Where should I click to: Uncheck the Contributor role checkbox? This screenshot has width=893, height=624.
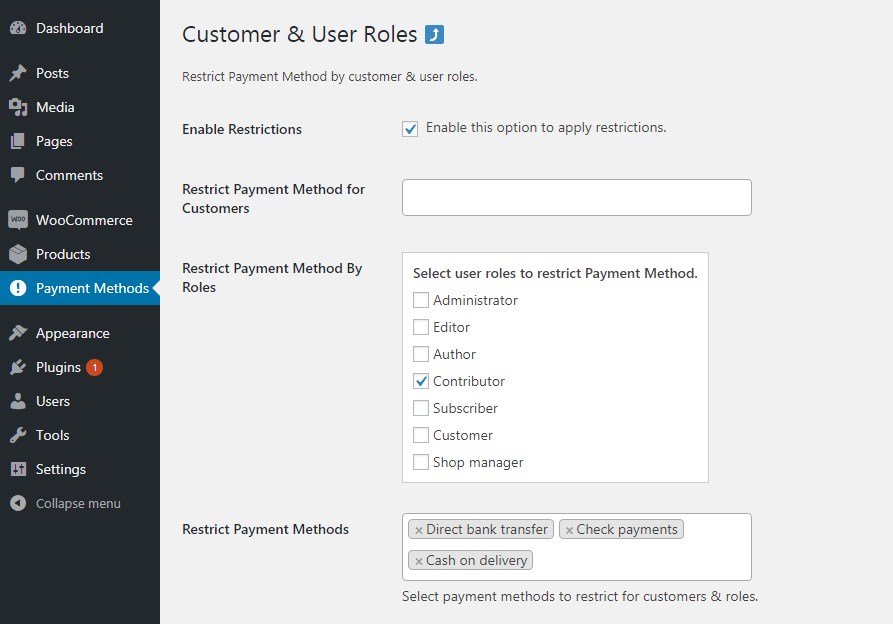(x=421, y=381)
